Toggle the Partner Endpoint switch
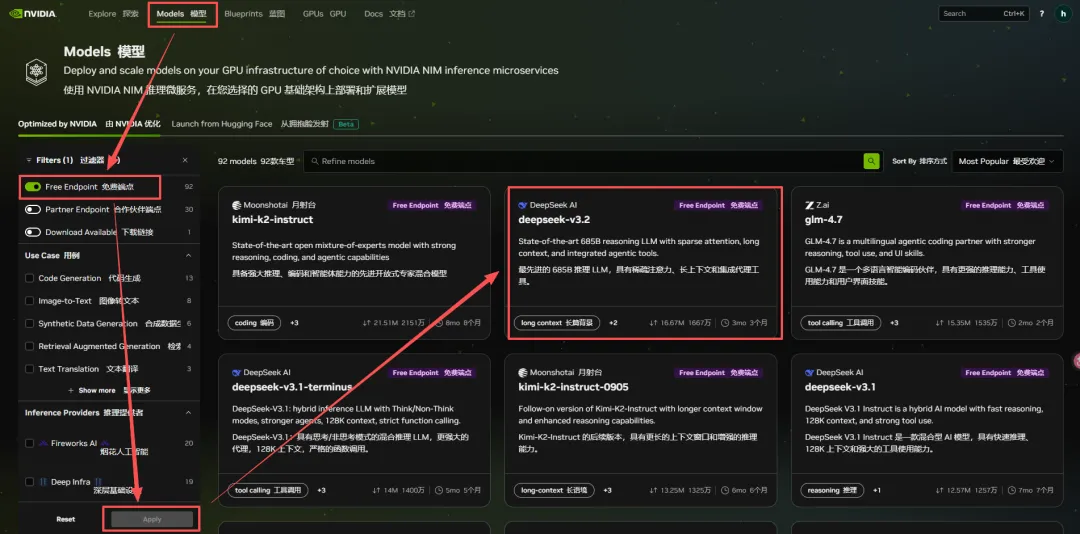 (x=32, y=209)
